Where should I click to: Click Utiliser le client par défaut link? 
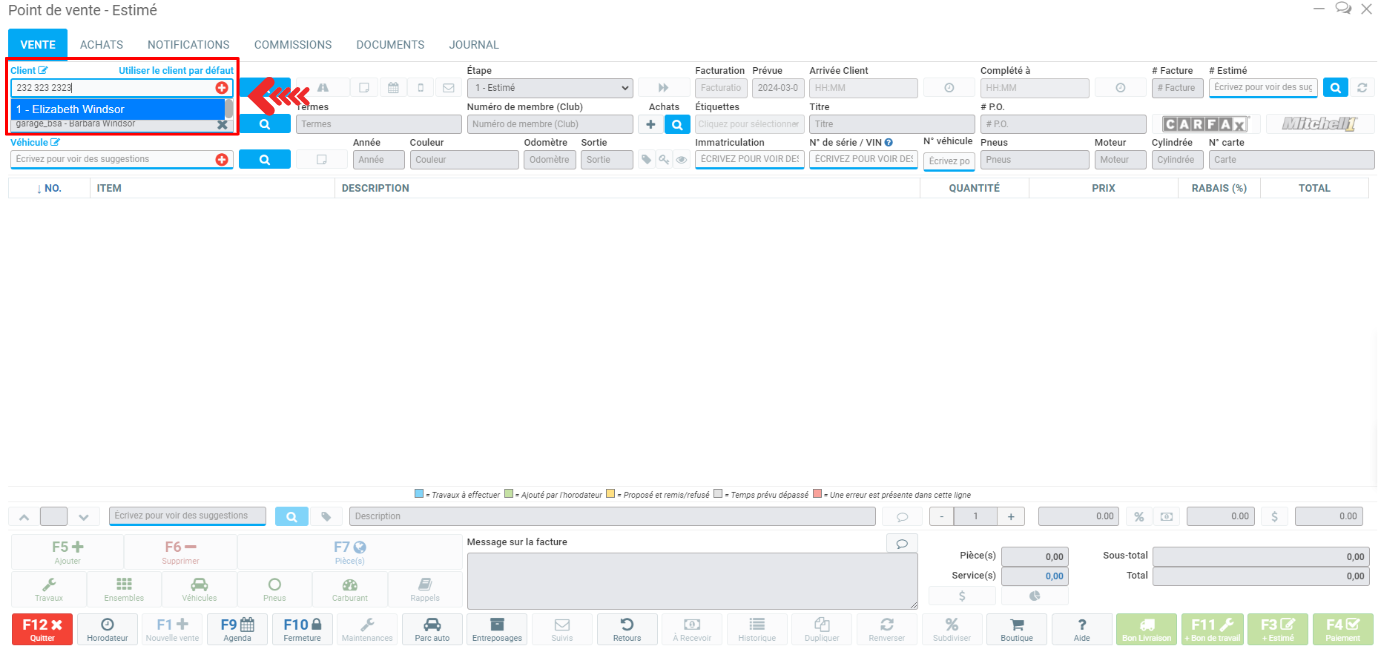[x=176, y=71]
